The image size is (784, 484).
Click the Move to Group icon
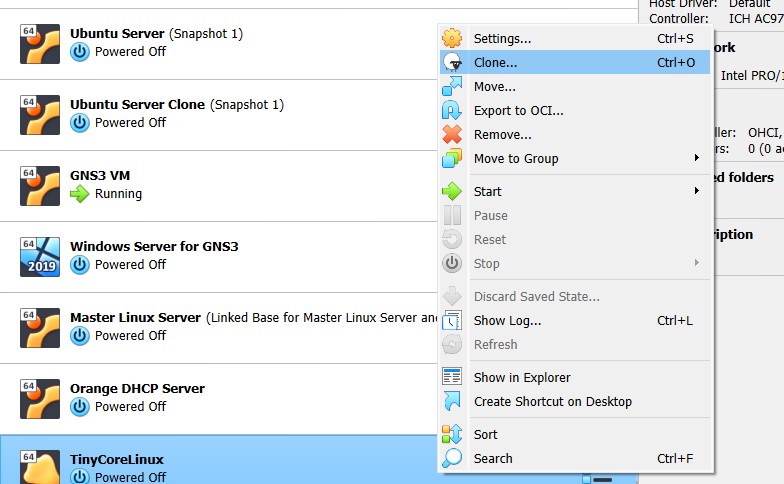[452, 158]
